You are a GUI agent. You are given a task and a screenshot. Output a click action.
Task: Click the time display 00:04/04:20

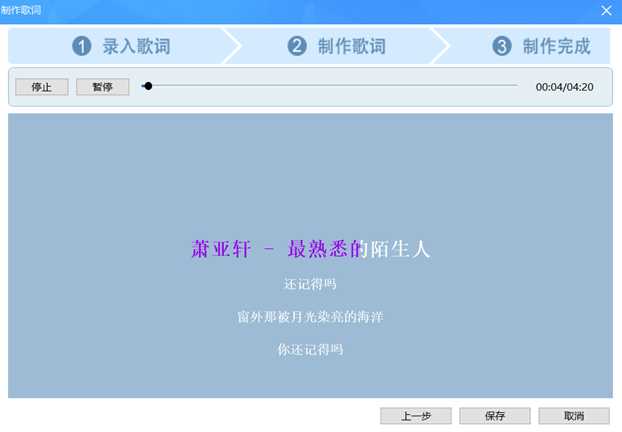564,87
